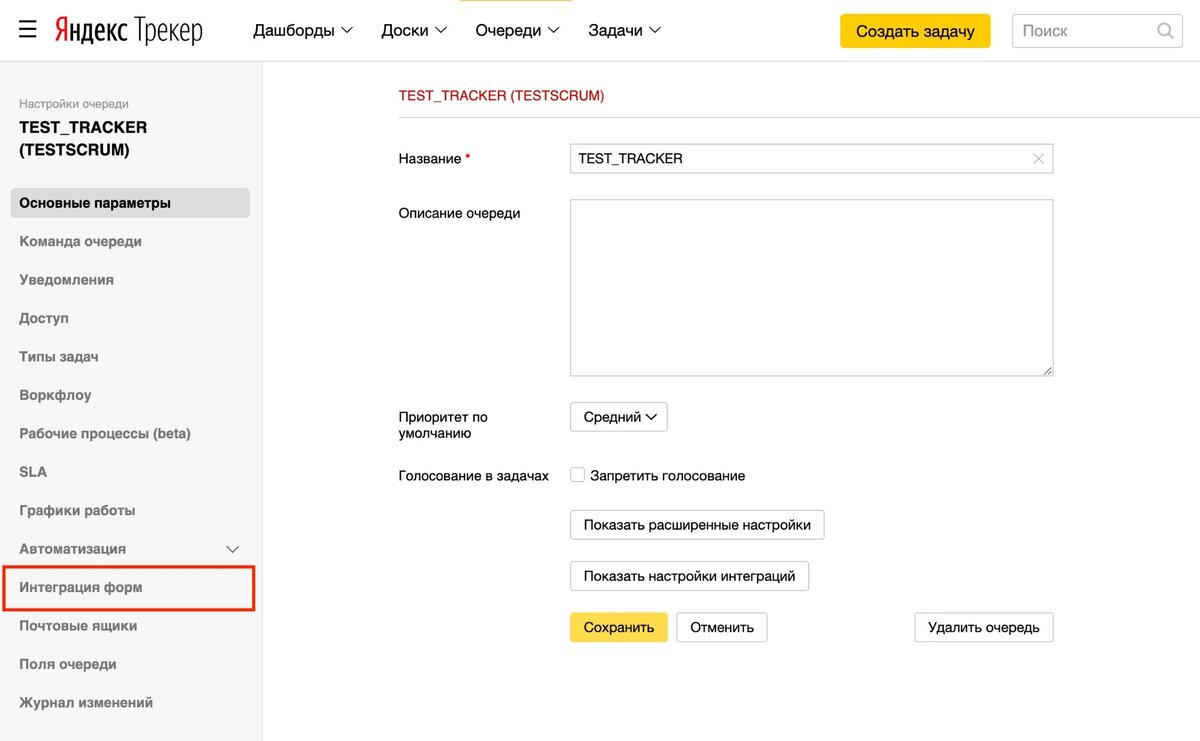Select Воркфлоу in the sidebar

tap(57, 395)
